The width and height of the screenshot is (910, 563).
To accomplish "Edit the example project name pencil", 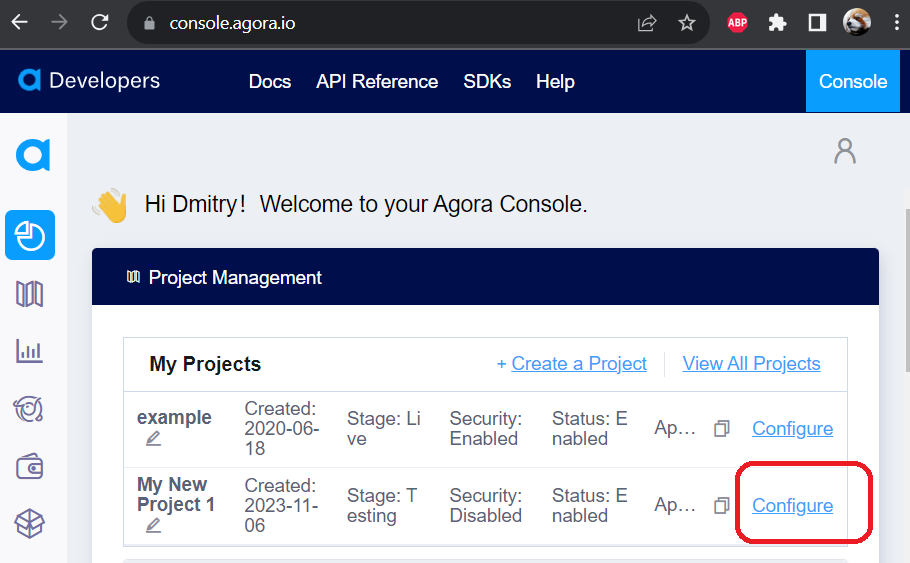I will [x=153, y=438].
